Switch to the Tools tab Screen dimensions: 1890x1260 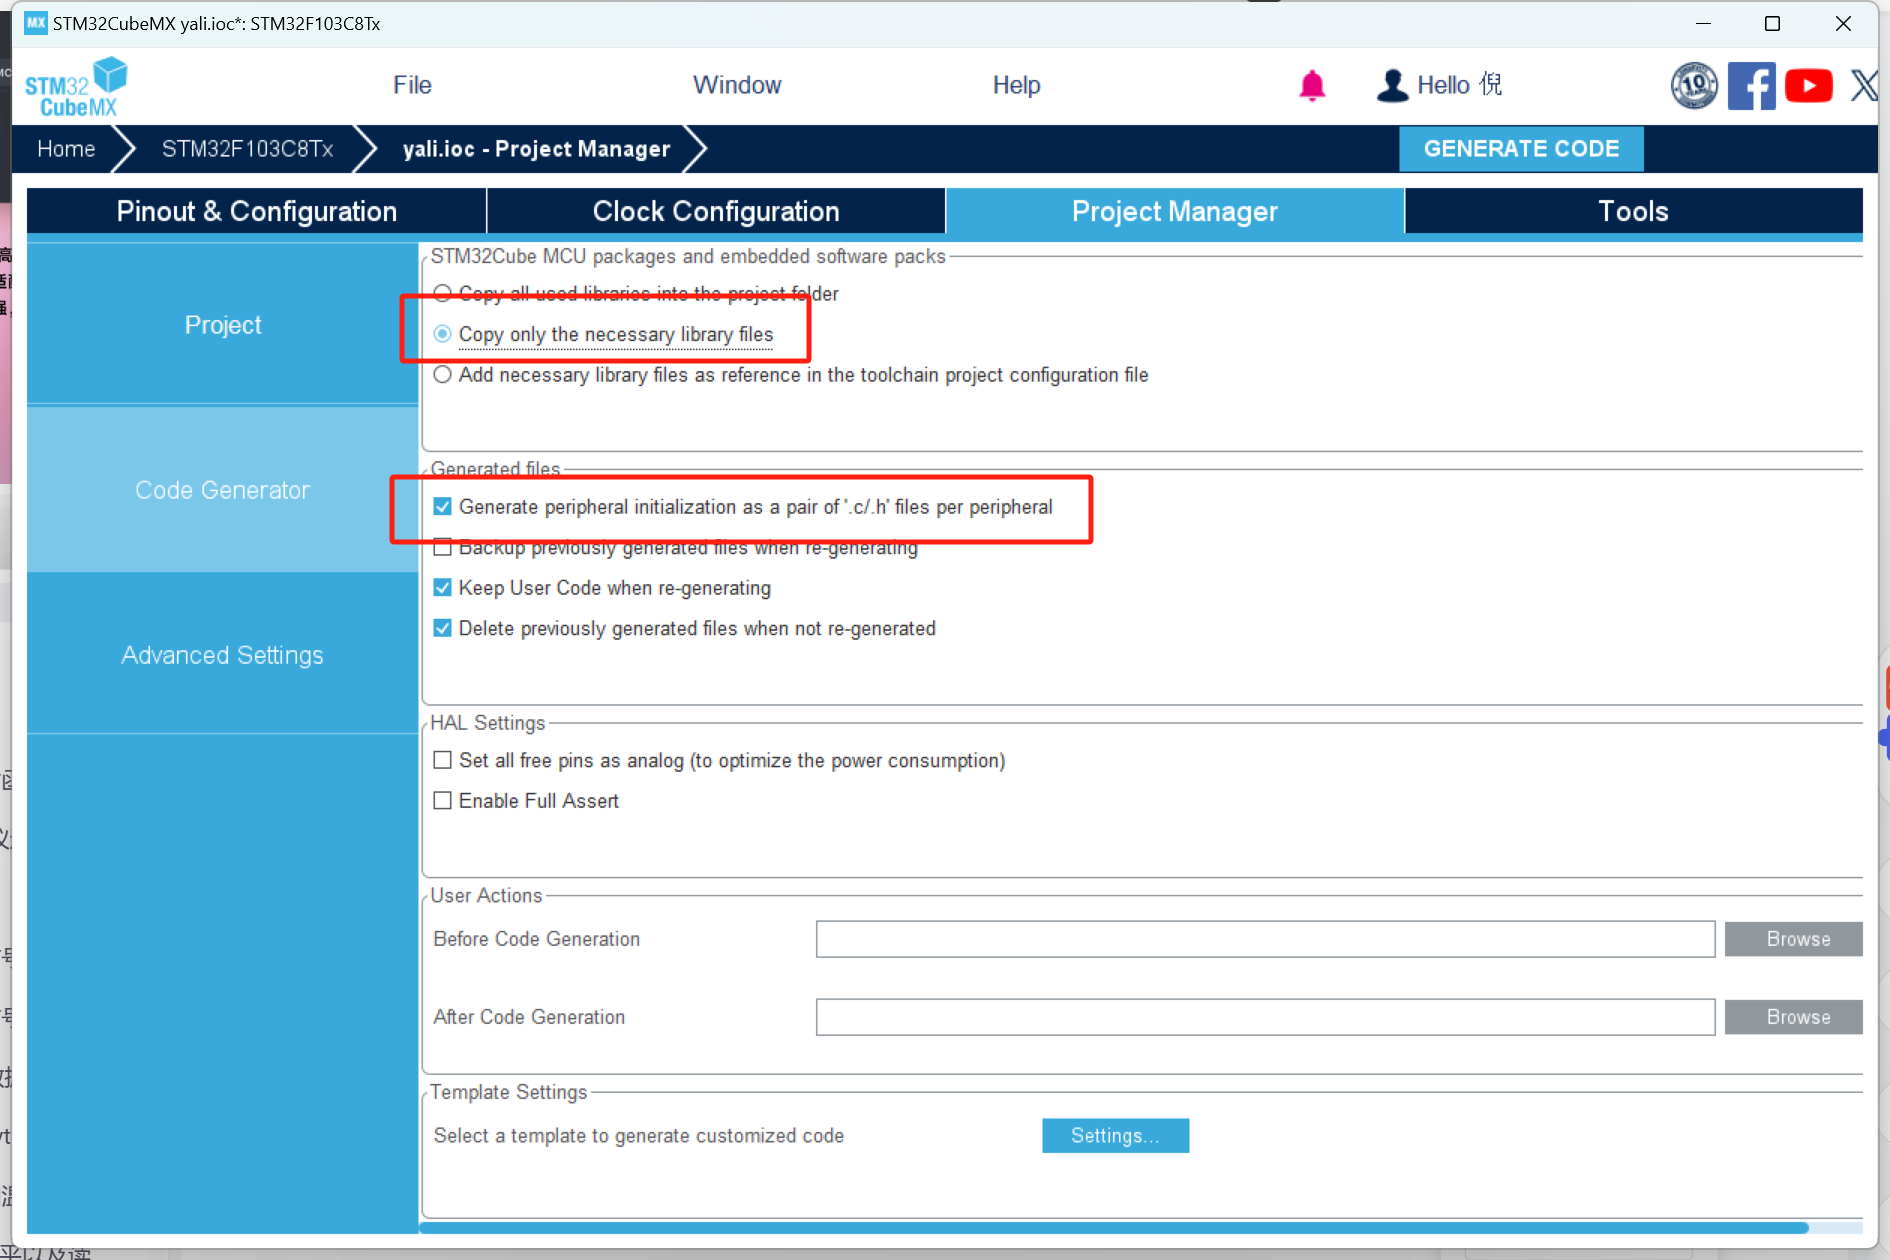coord(1633,211)
